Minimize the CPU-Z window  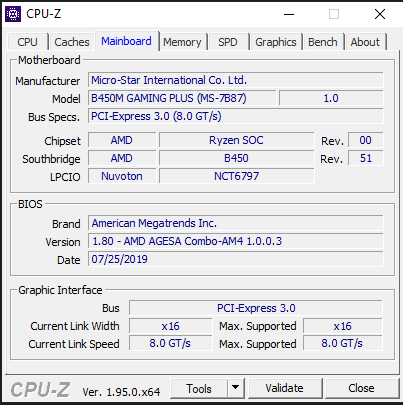click(289, 14)
